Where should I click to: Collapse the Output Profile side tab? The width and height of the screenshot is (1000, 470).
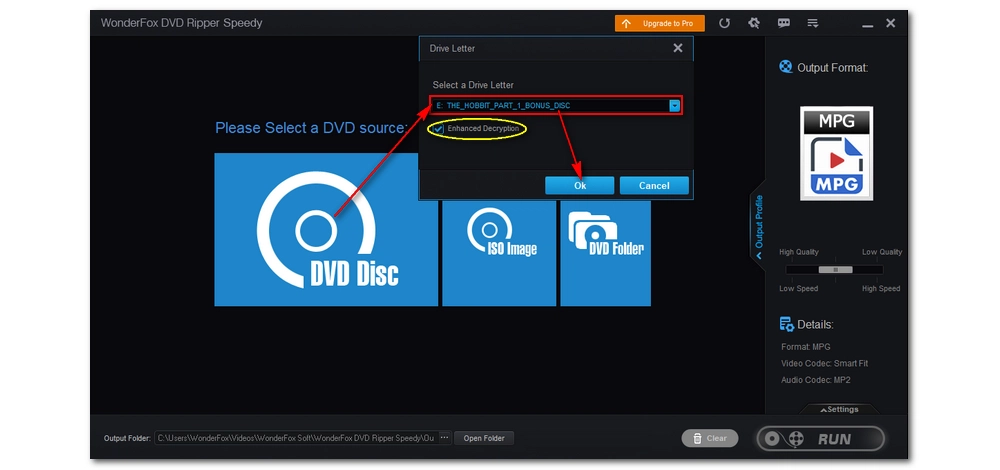coord(758,226)
